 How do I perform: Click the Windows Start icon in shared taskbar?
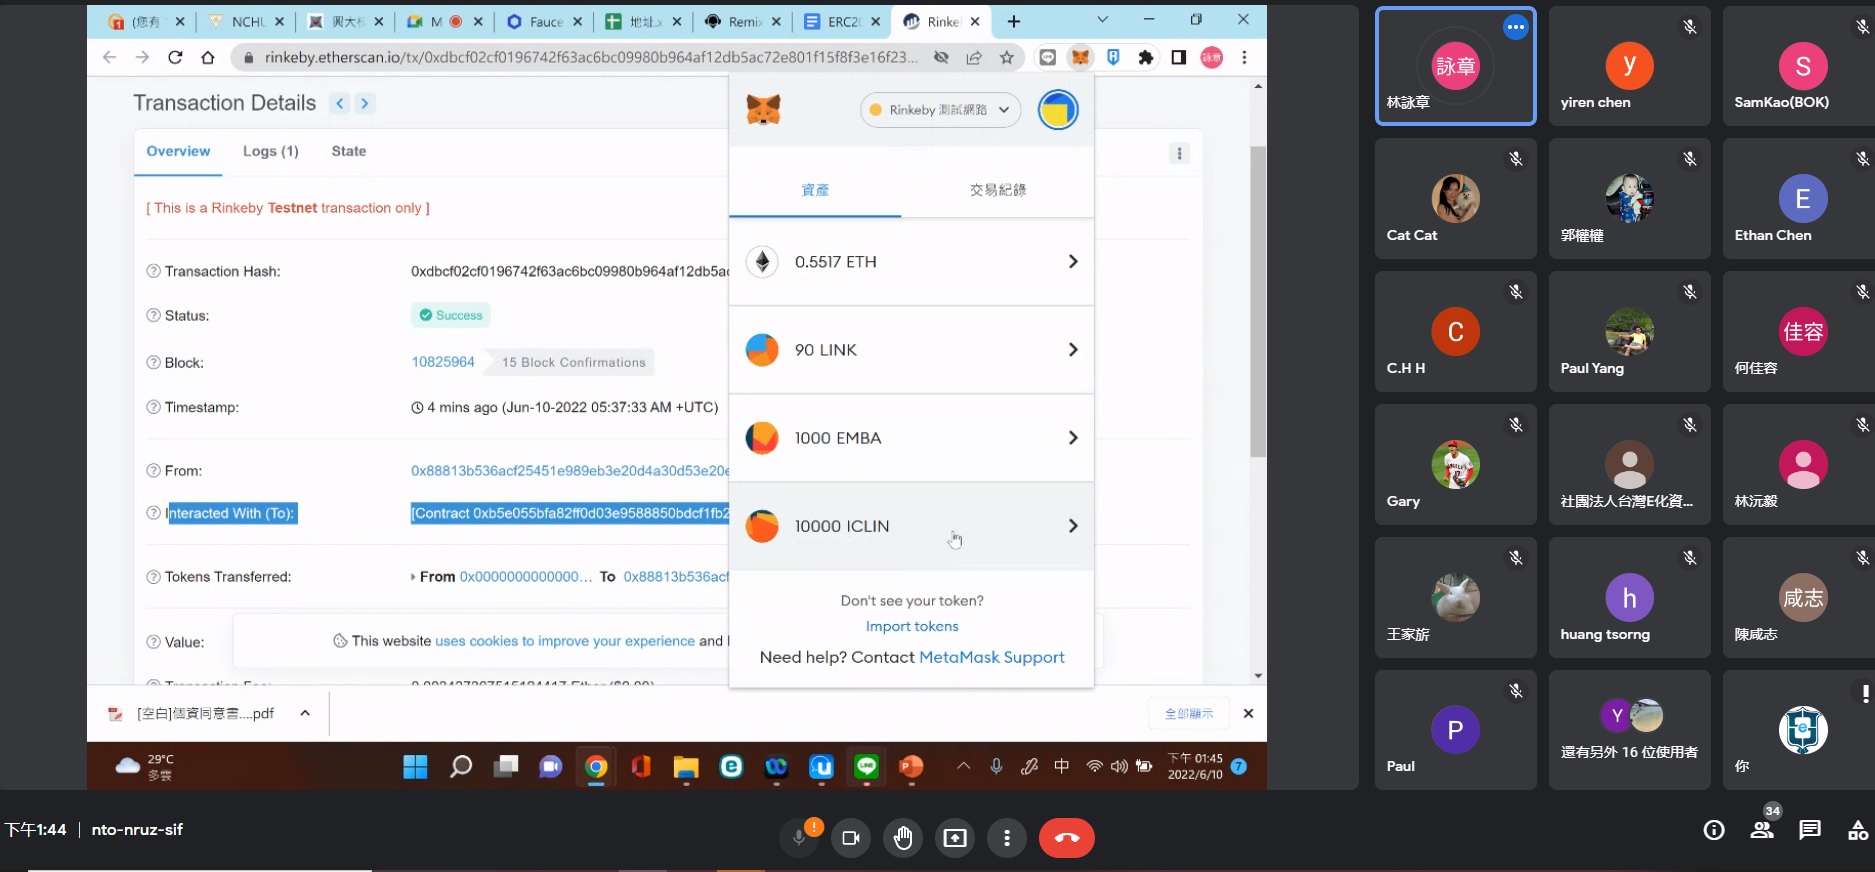(415, 767)
